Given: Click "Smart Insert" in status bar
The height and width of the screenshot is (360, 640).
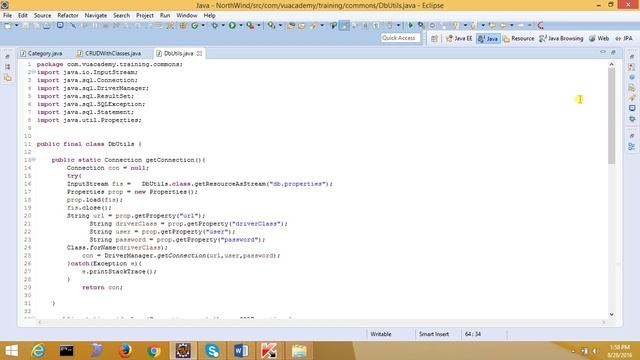Looking at the screenshot, I should pos(433,334).
